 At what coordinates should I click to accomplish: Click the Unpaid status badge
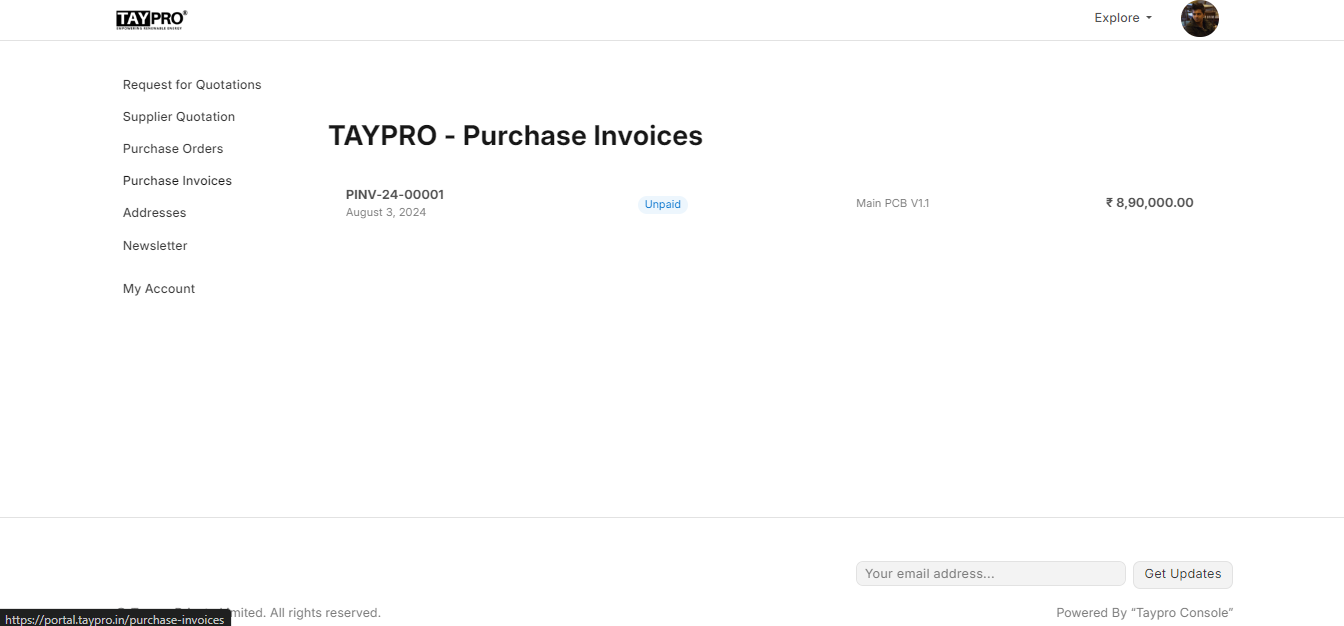tap(662, 204)
